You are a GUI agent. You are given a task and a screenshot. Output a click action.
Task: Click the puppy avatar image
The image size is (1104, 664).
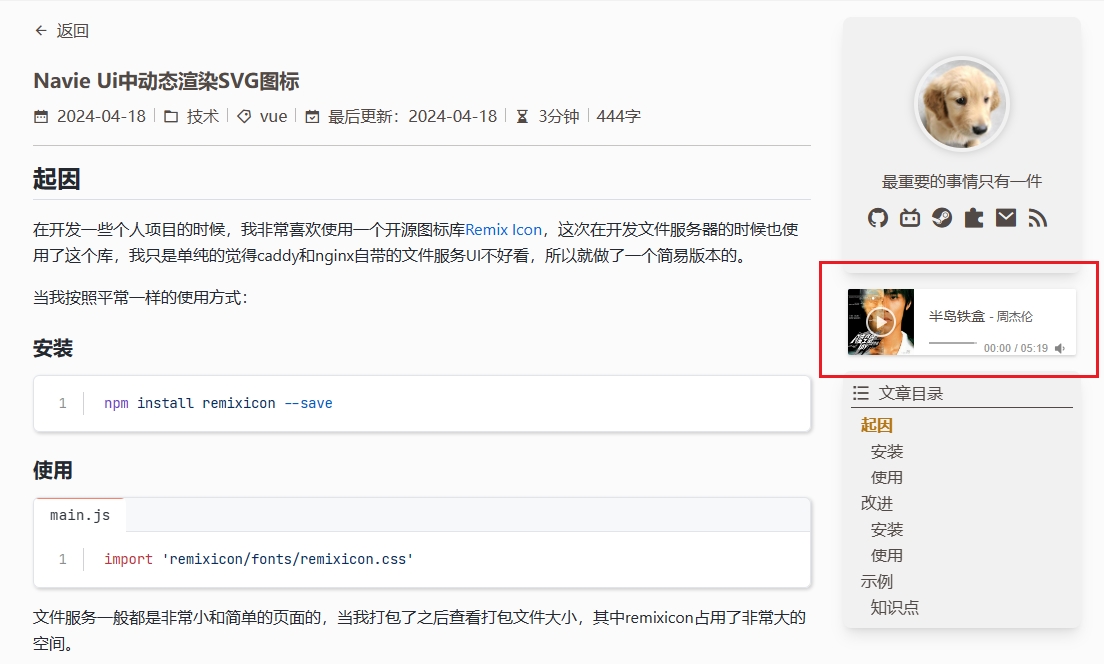[962, 104]
